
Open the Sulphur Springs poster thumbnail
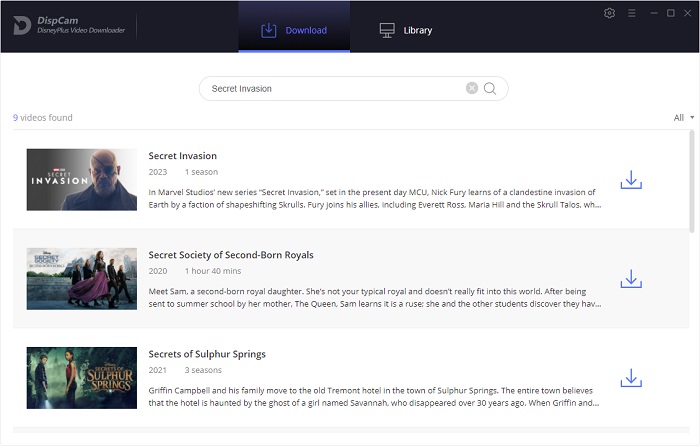(x=82, y=377)
